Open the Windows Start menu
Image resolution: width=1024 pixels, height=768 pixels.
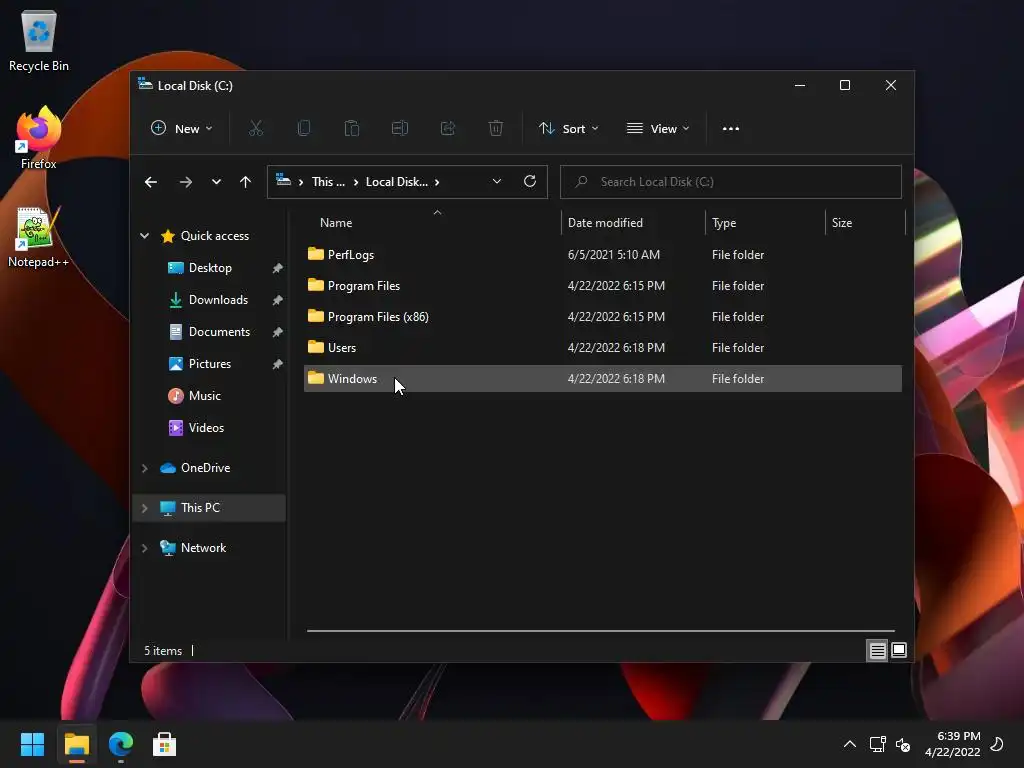click(33, 744)
